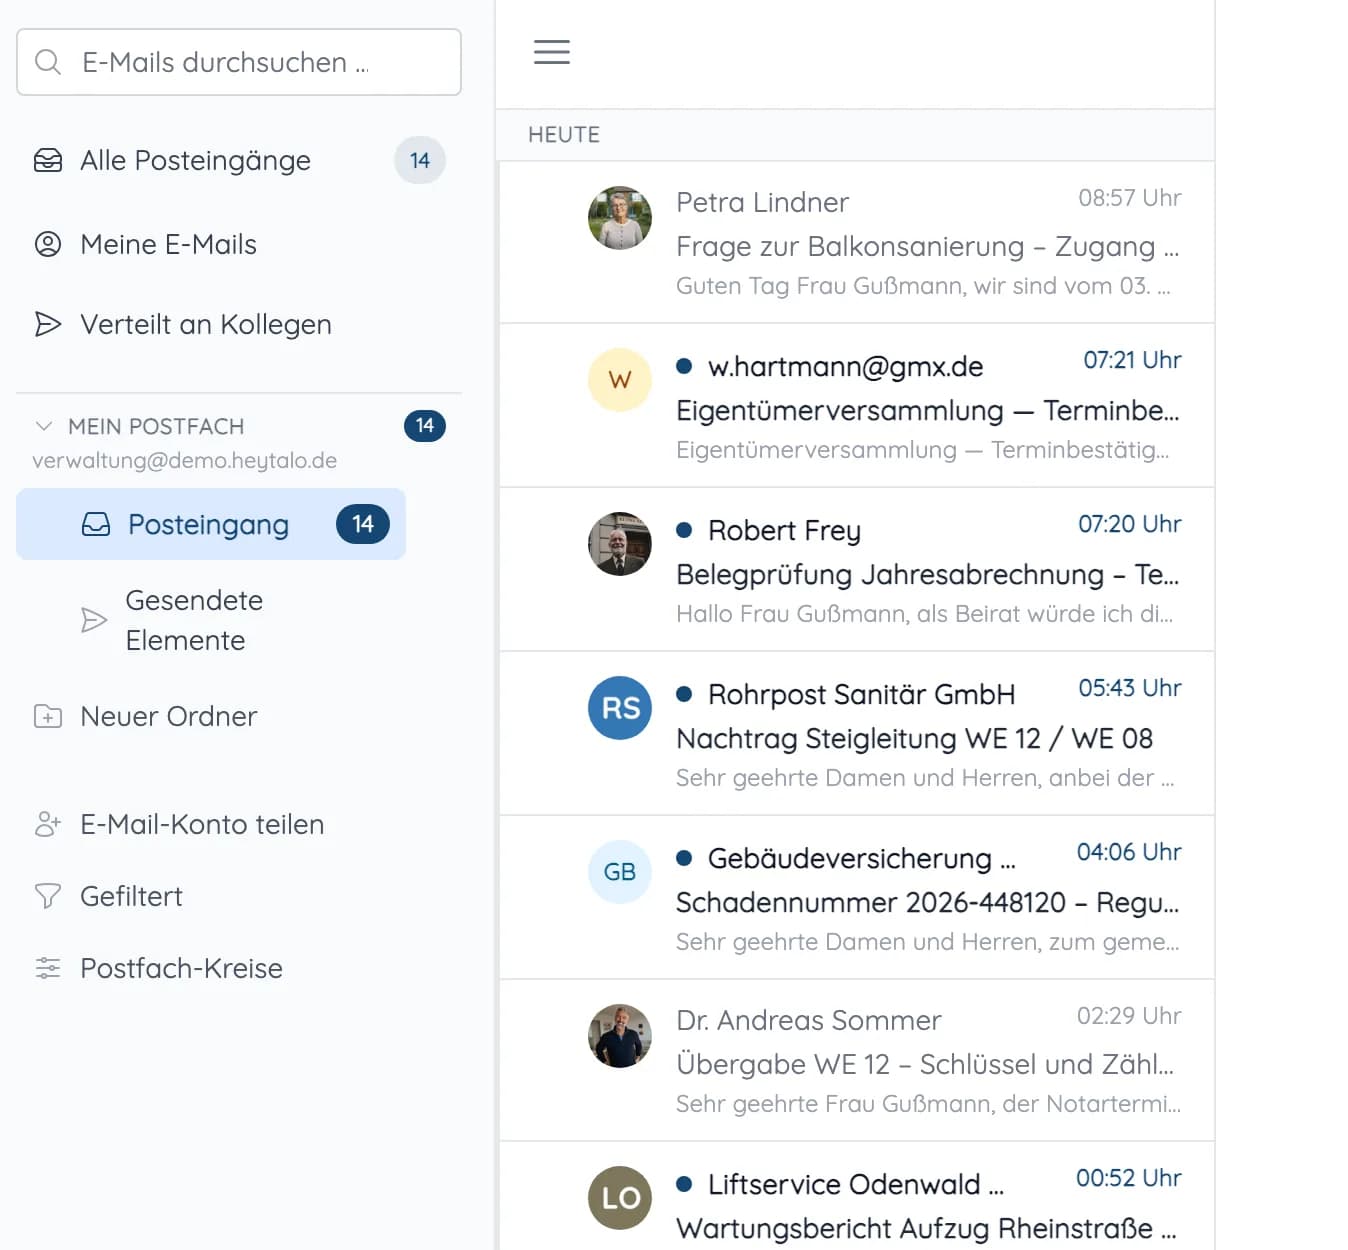Click the GB avatar of Gebäudeversicherung
1348x1250 pixels.
pyautogui.click(x=620, y=872)
